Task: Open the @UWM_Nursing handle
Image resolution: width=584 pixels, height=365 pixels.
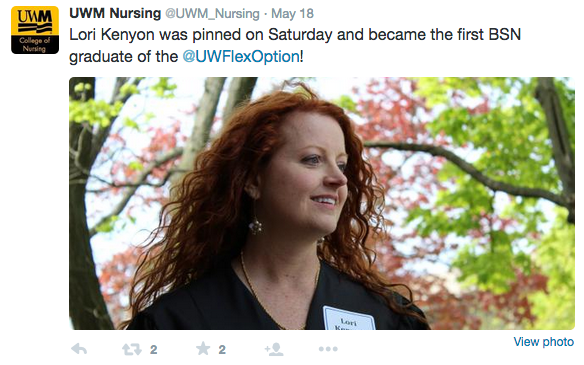Action: coord(212,14)
